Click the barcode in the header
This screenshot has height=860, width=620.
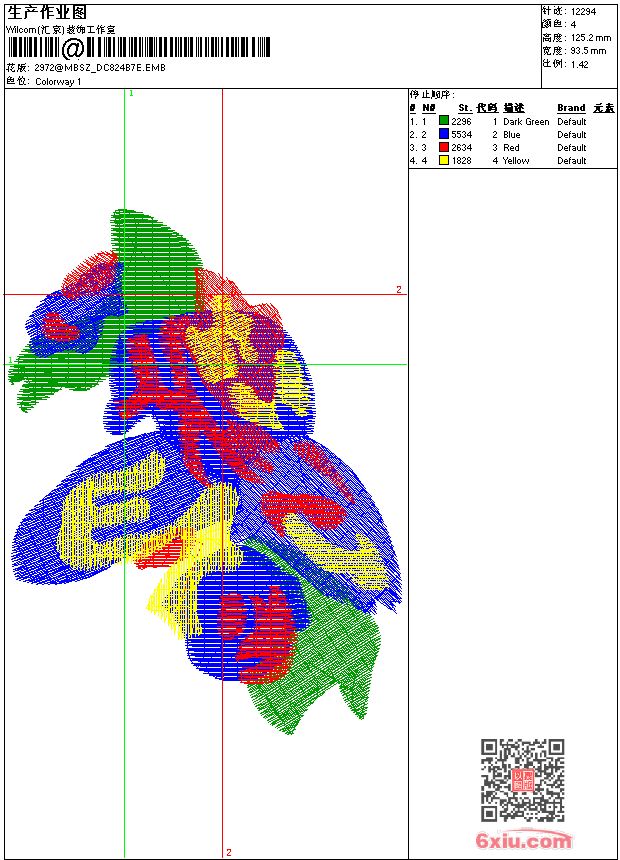click(139, 48)
